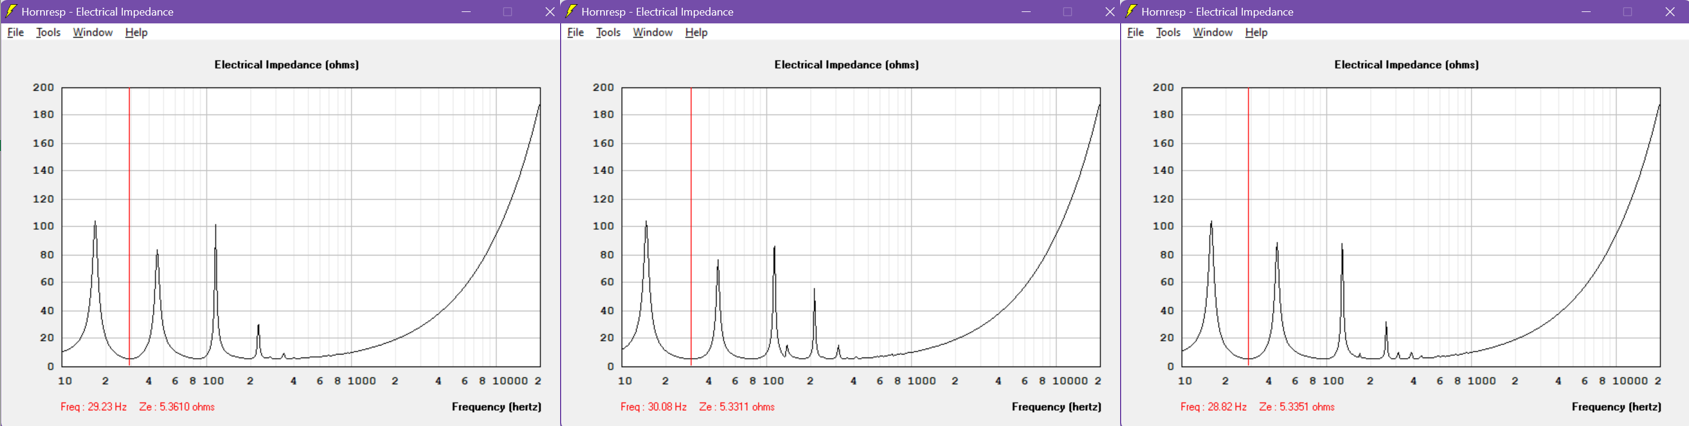Open File menu in the right Hornresp window
This screenshot has width=1689, height=426.
pyautogui.click(x=1136, y=33)
